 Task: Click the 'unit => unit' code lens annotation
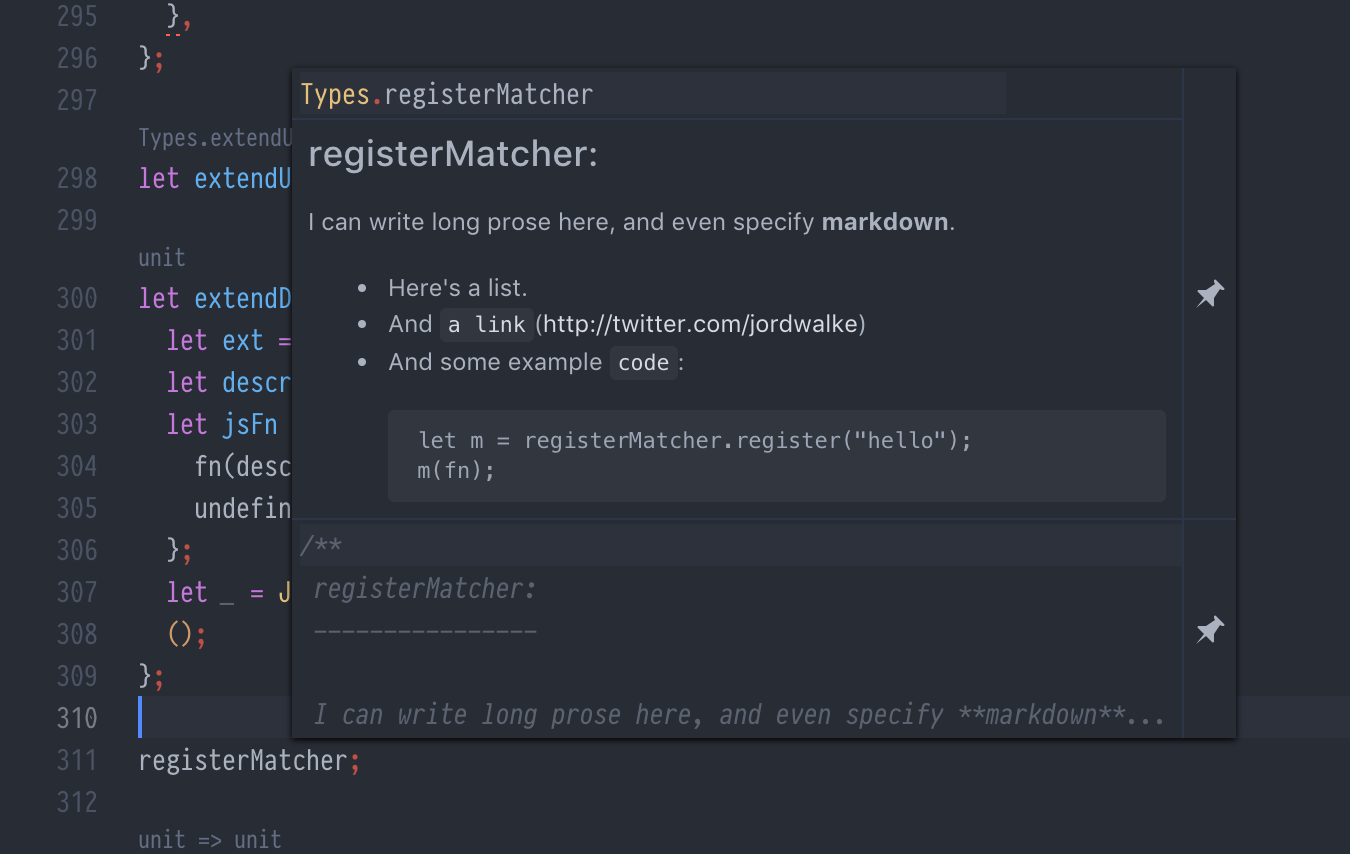(x=210, y=840)
